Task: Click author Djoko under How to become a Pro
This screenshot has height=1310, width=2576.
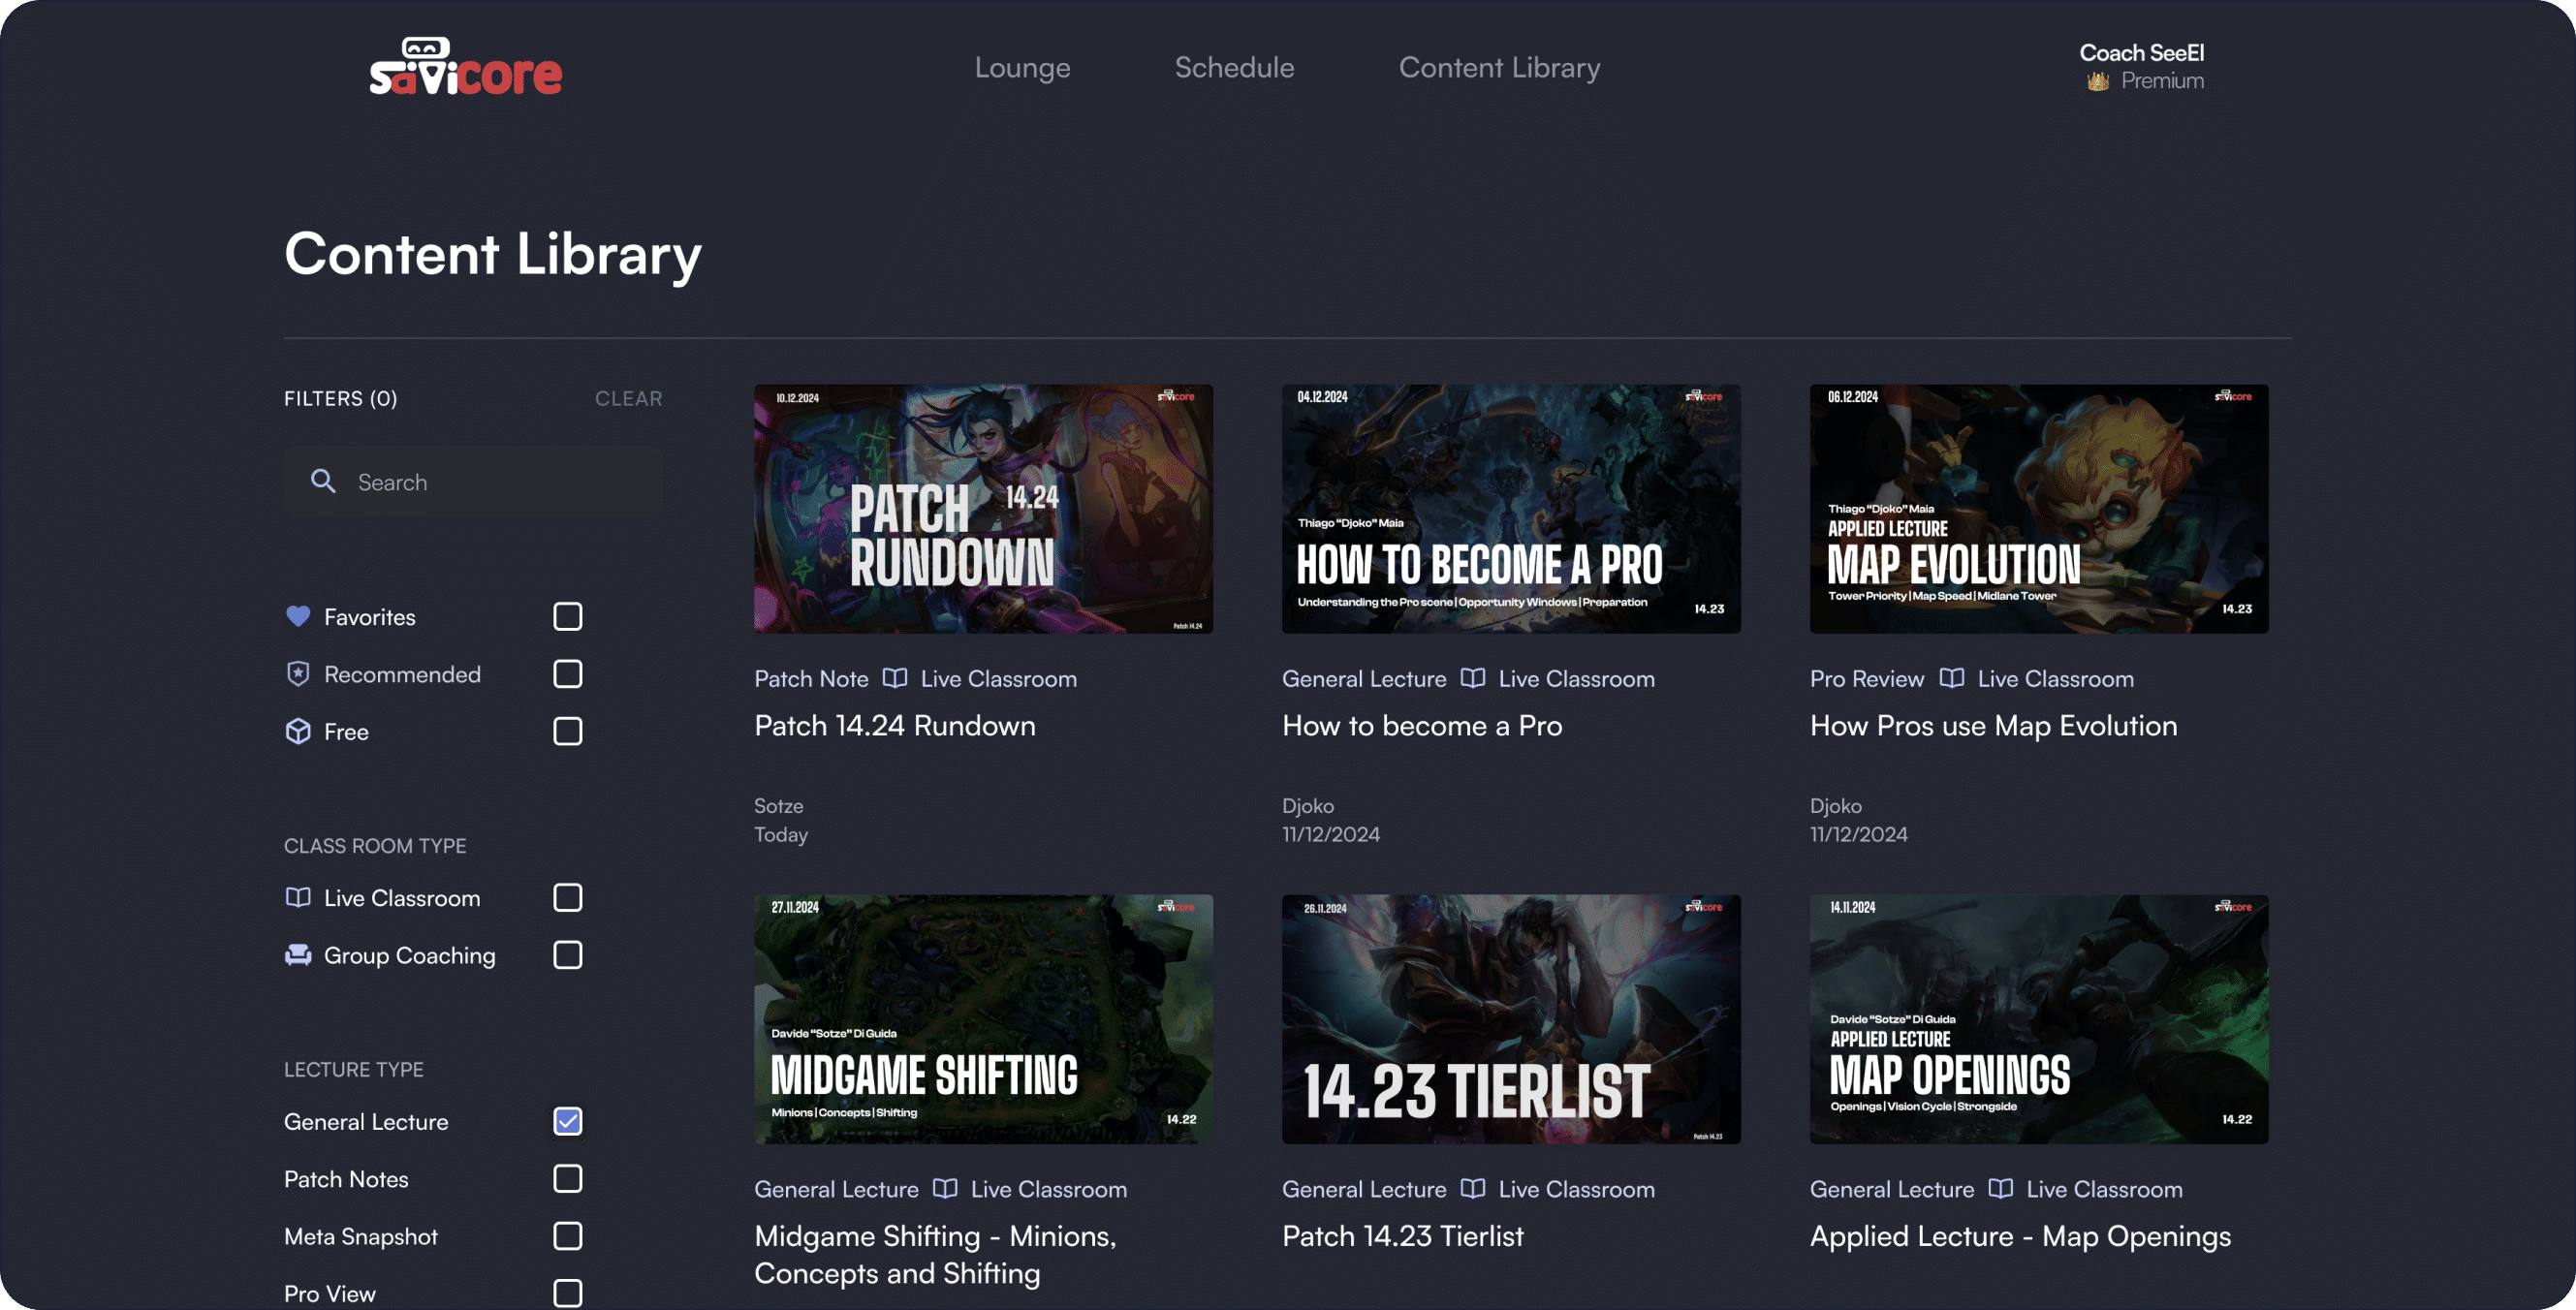Action: pyautogui.click(x=1307, y=805)
